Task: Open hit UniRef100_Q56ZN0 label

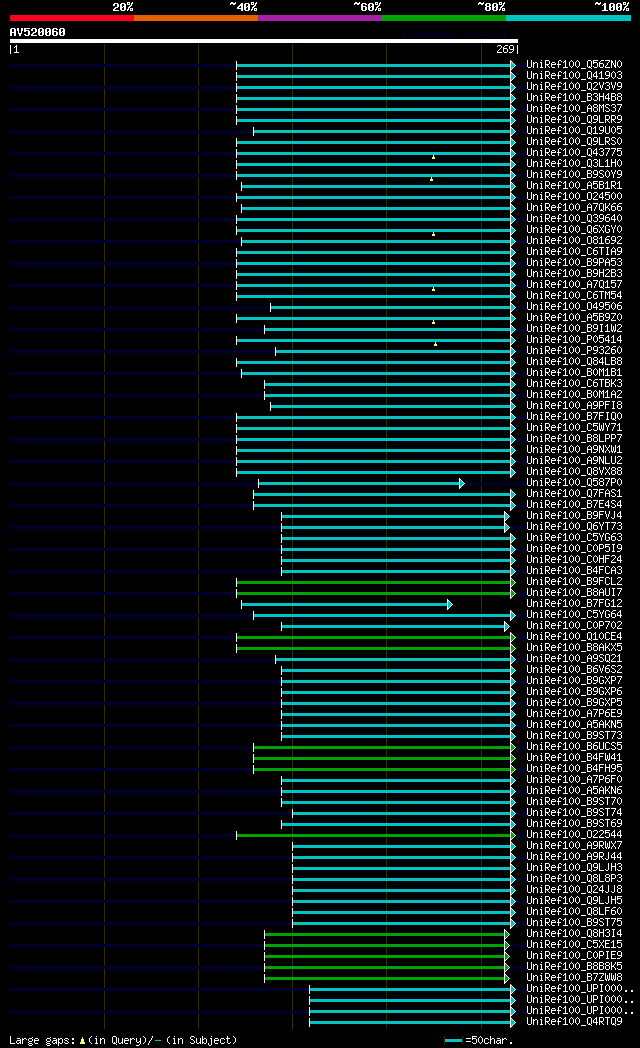Action: point(574,65)
